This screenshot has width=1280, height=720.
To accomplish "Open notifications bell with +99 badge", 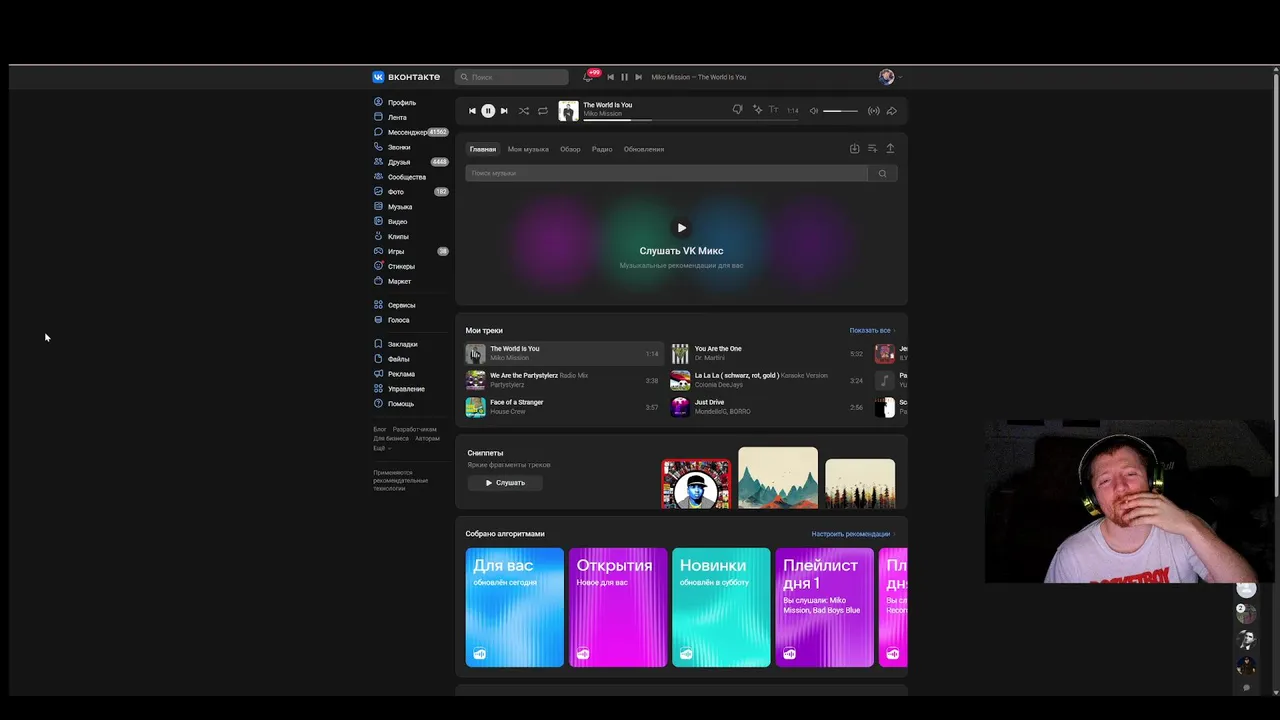I will (588, 77).
